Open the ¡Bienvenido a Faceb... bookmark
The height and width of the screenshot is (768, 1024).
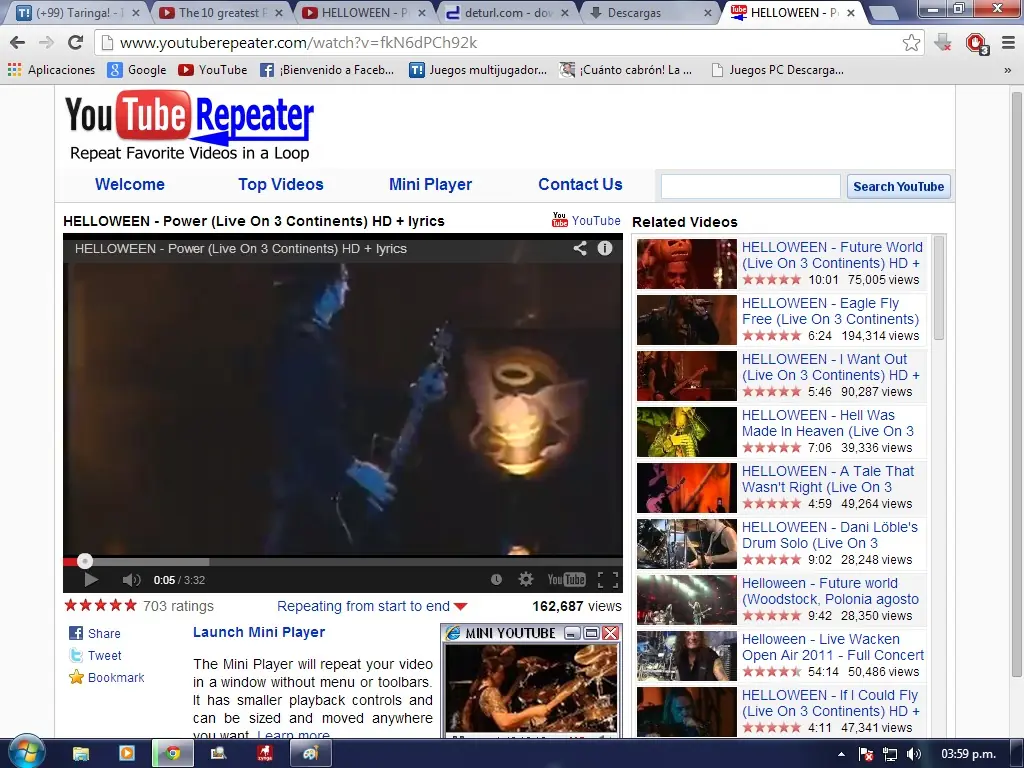pos(327,70)
